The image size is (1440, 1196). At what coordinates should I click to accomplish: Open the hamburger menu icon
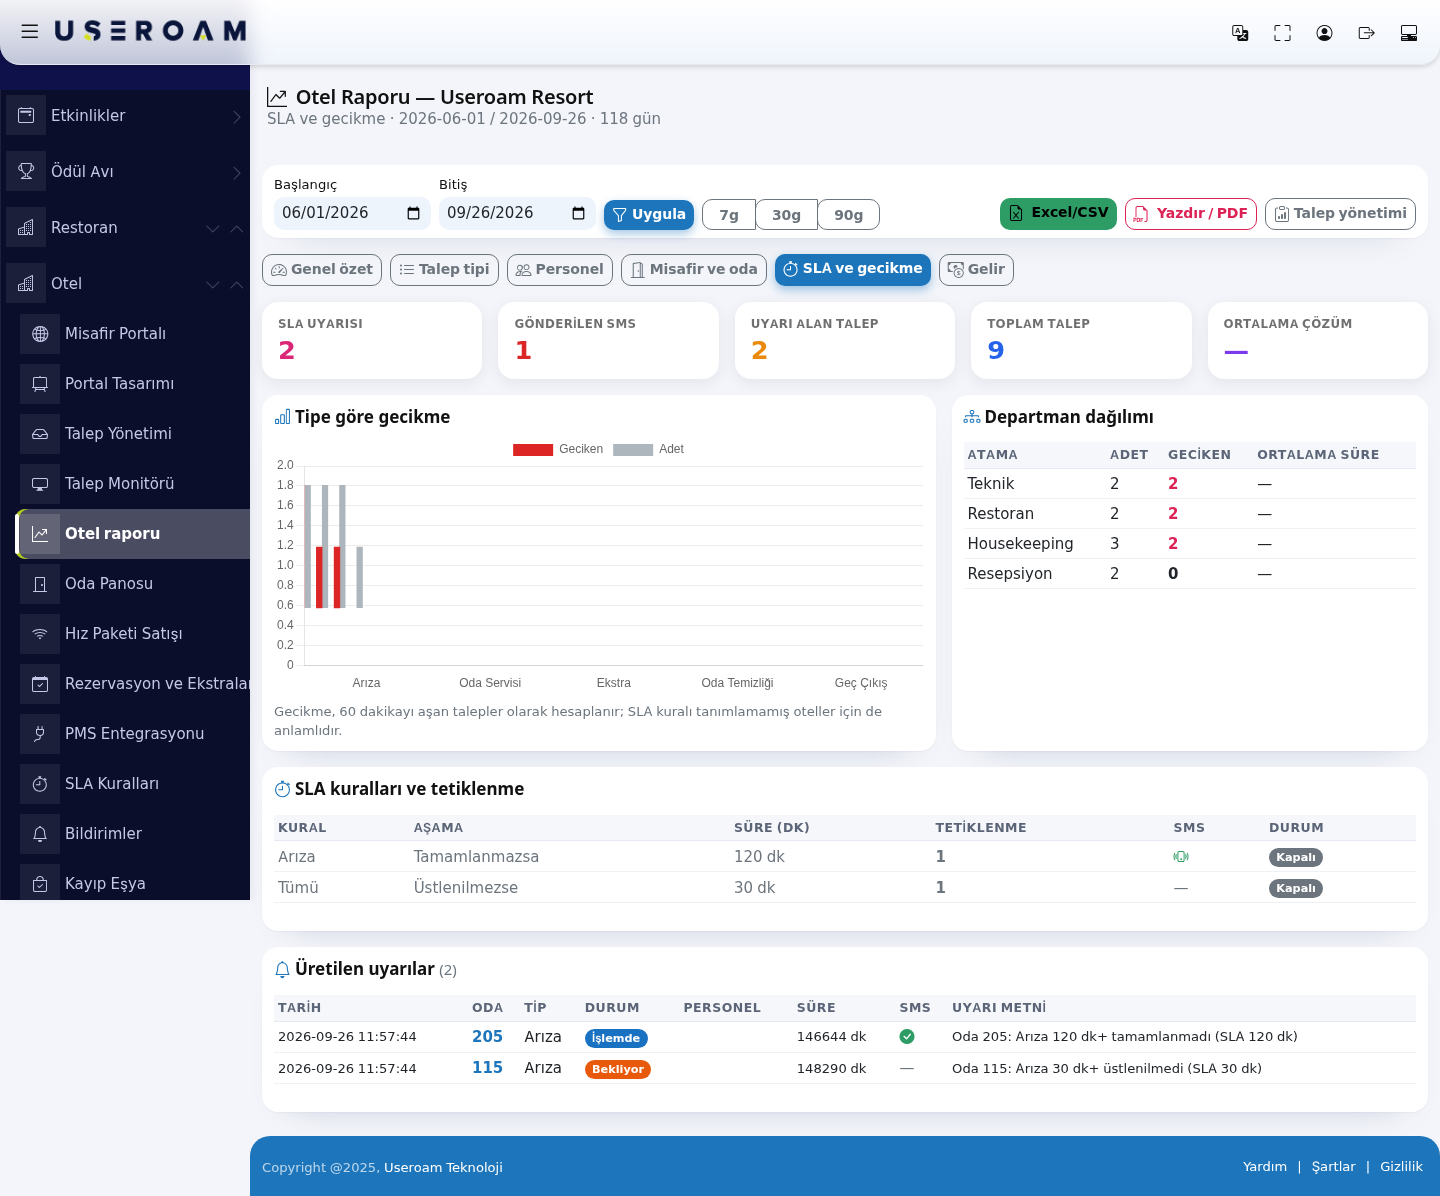(x=30, y=32)
